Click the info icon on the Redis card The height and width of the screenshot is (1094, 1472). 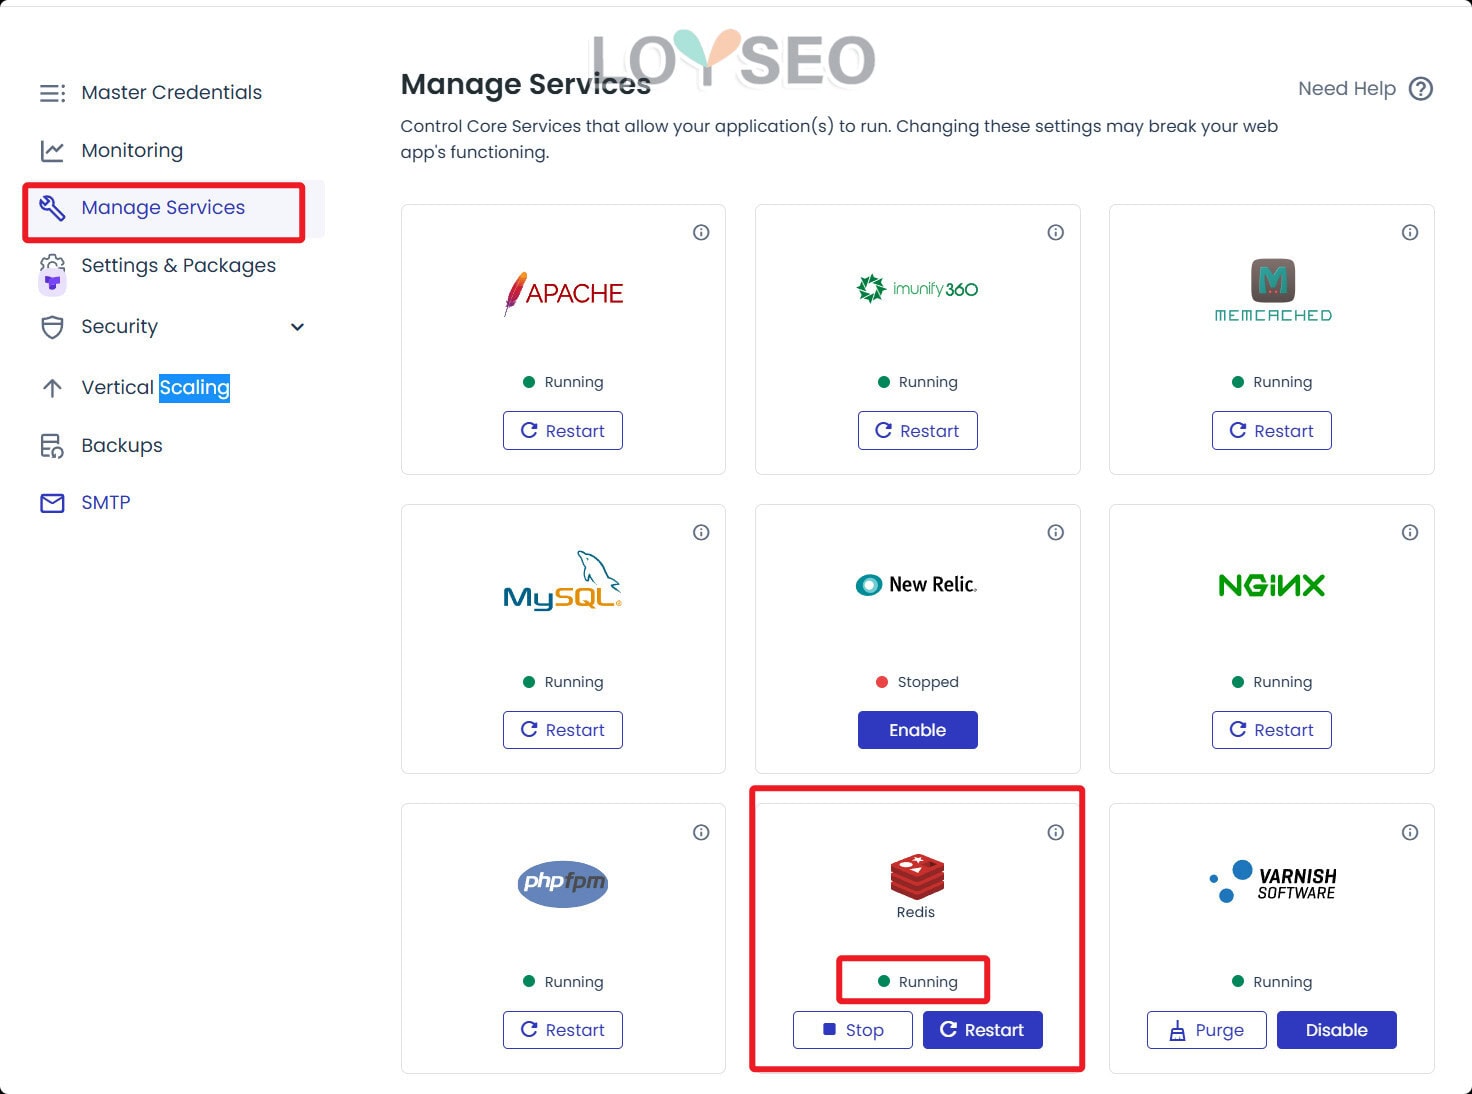1055,831
